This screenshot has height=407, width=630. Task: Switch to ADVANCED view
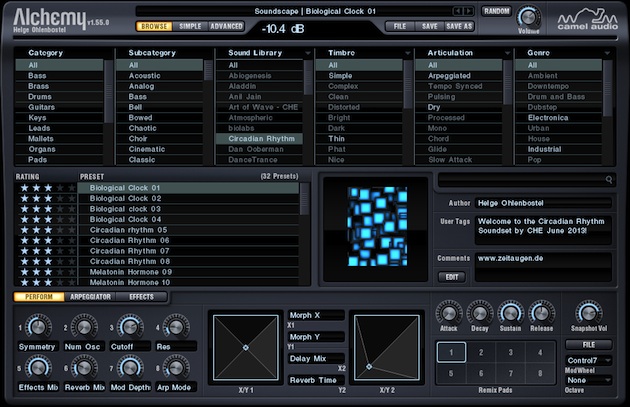coord(226,26)
